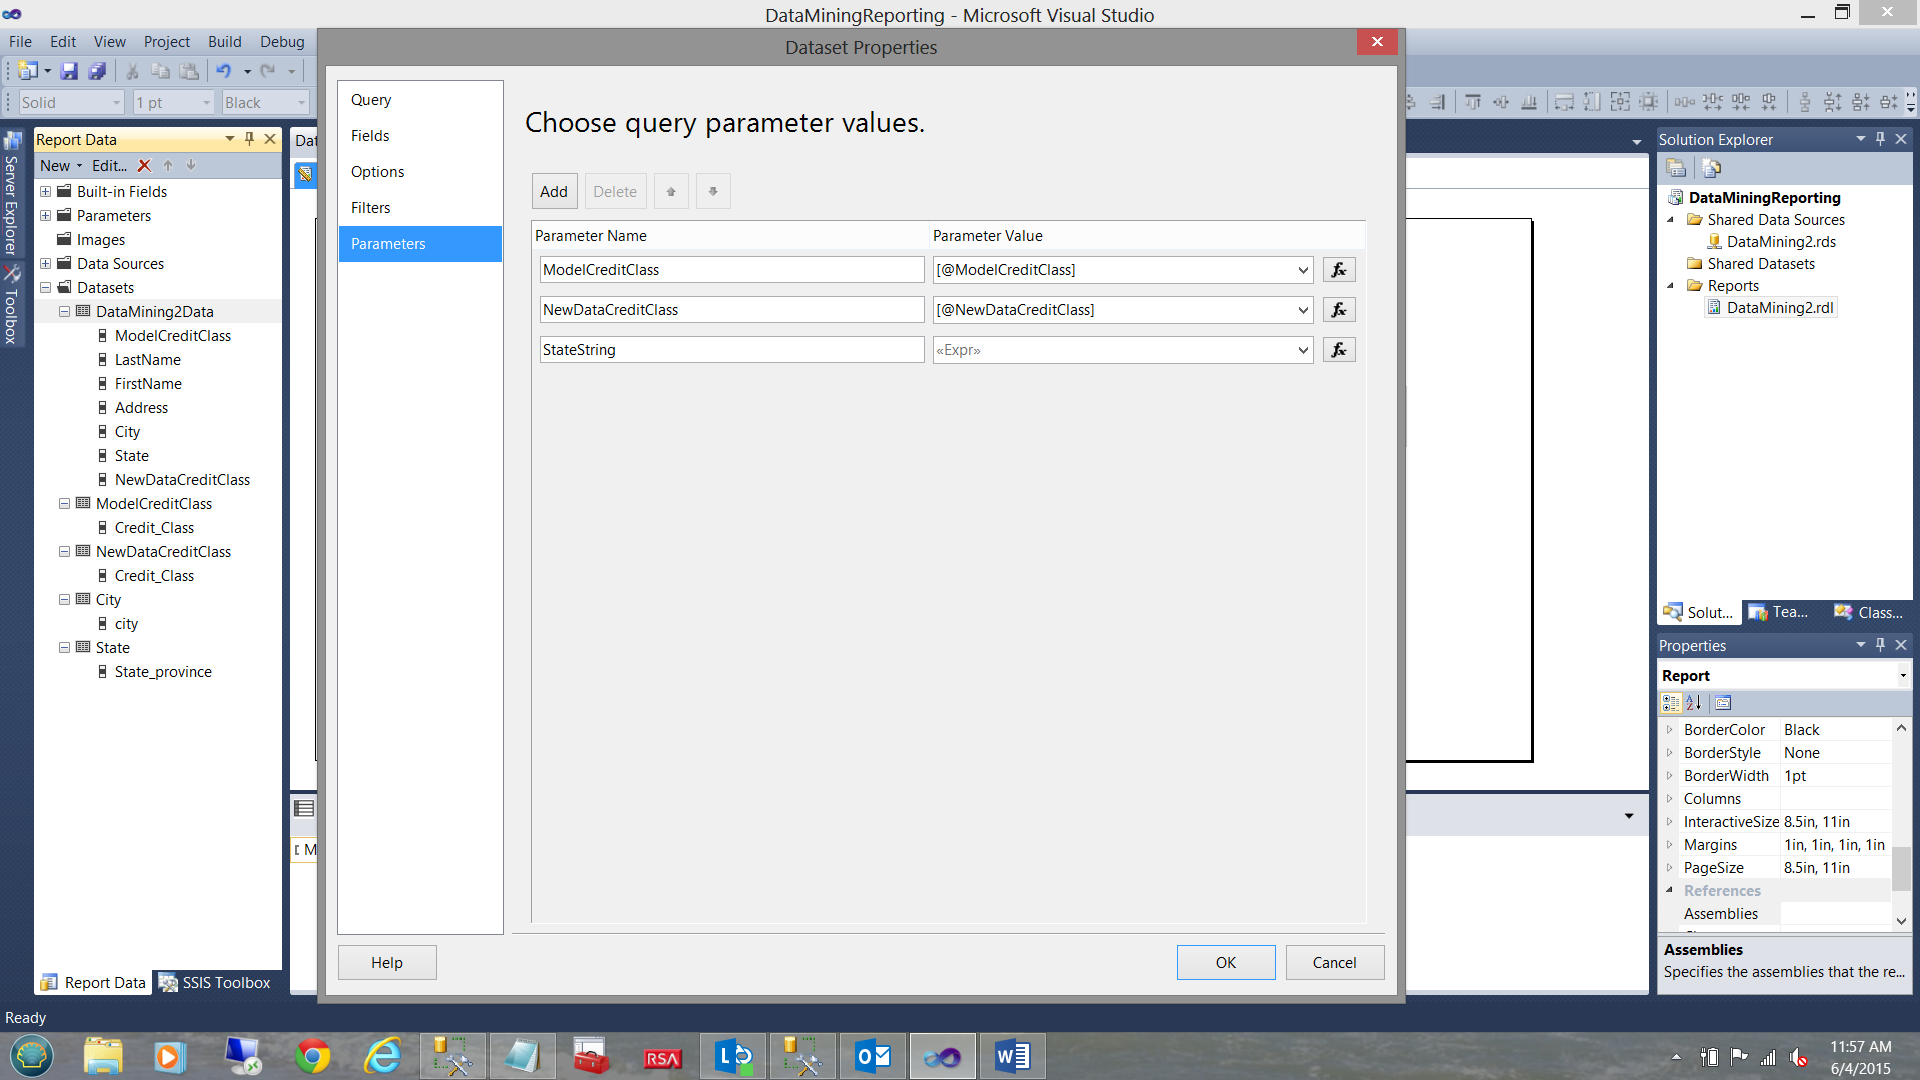Click the move parameter up arrow
The width and height of the screenshot is (1920, 1080).
(x=671, y=192)
